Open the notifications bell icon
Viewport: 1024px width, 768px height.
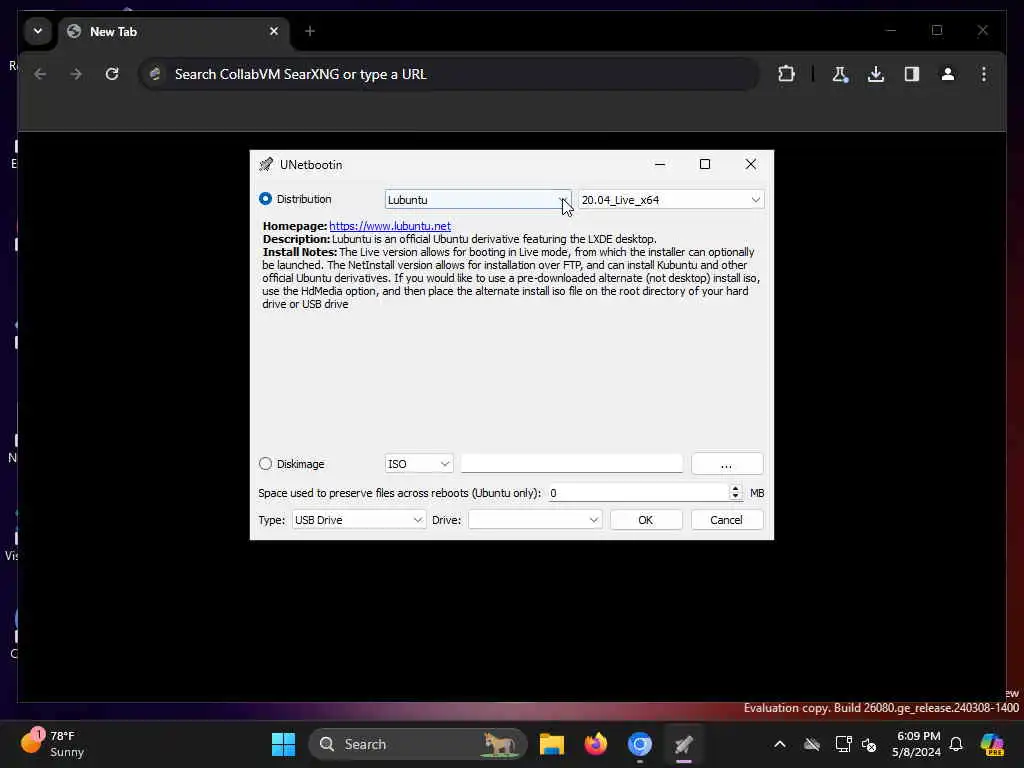click(x=956, y=744)
